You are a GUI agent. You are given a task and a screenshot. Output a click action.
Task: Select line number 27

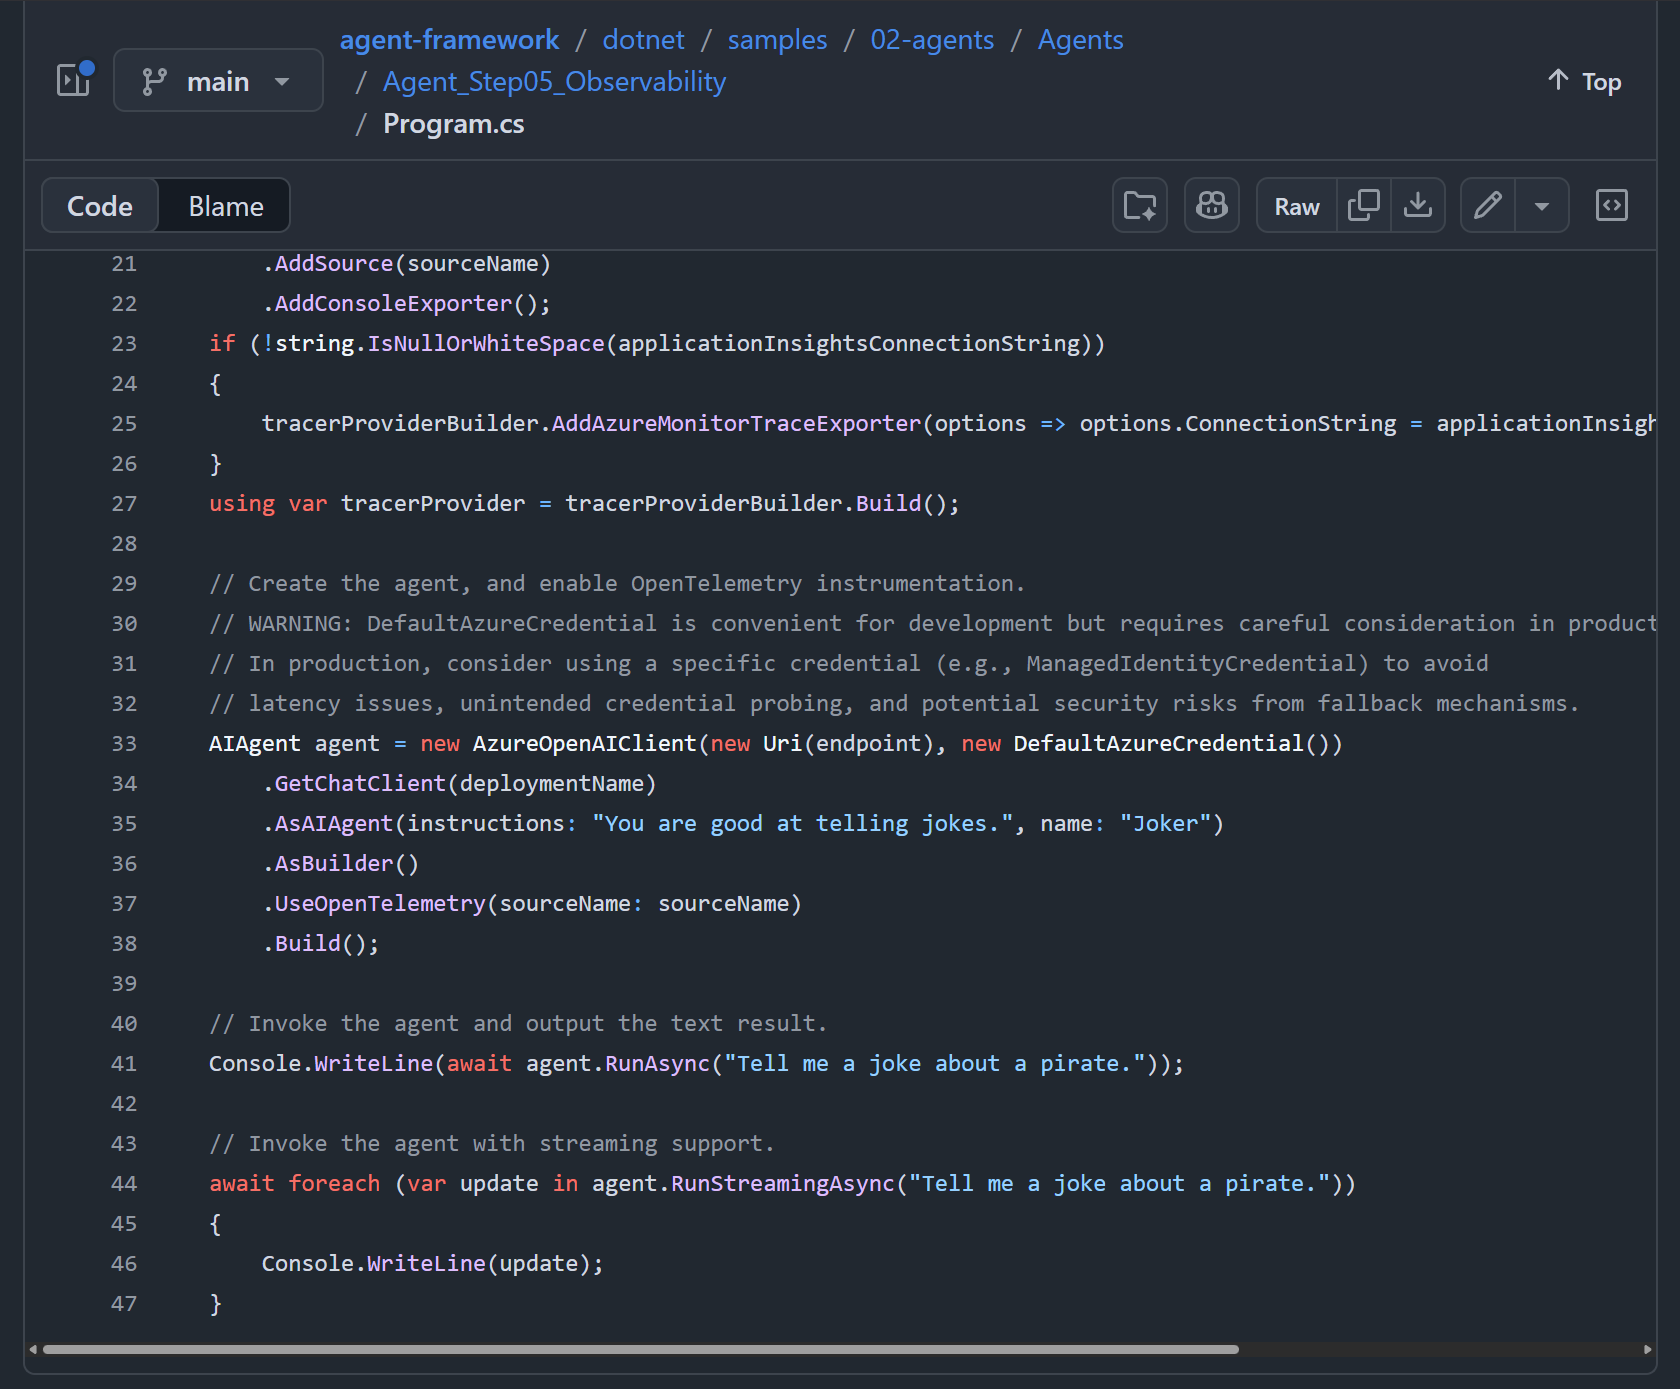(x=124, y=504)
